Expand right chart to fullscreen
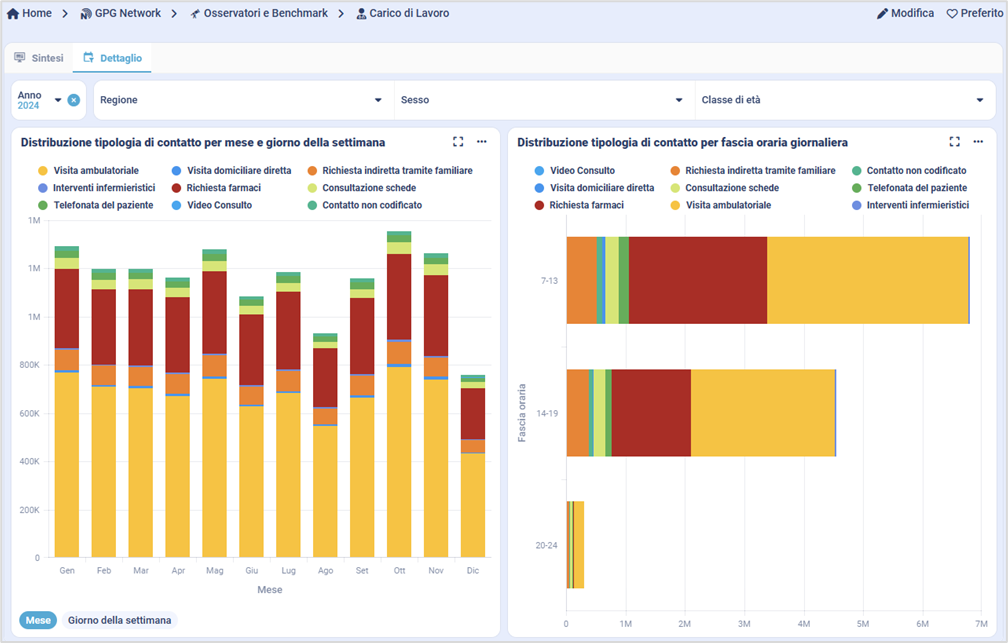 pyautogui.click(x=954, y=142)
